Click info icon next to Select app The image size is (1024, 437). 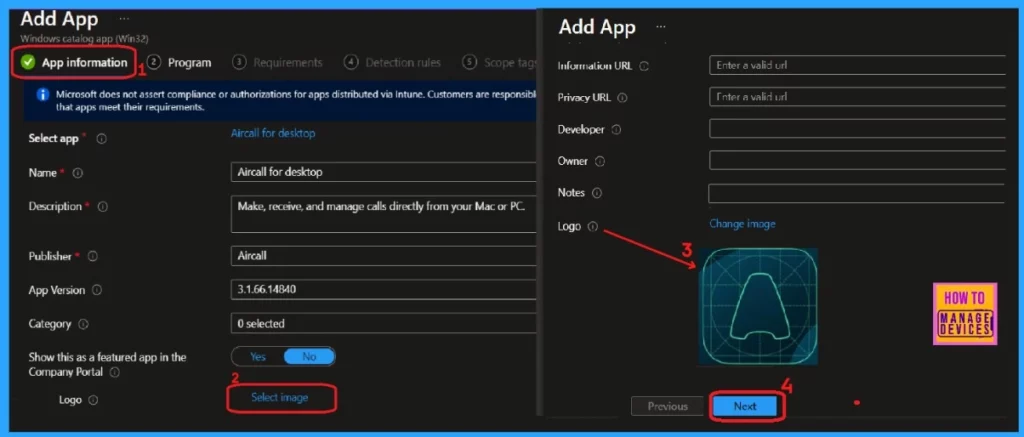[102, 139]
